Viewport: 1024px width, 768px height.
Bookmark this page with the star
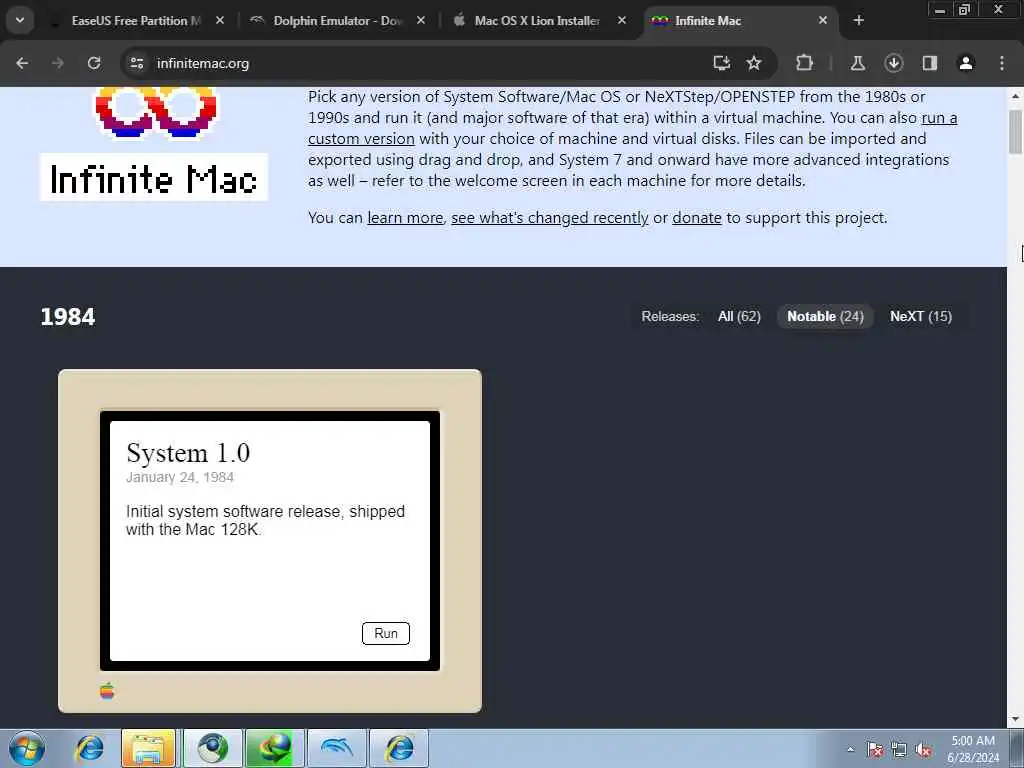[x=754, y=63]
